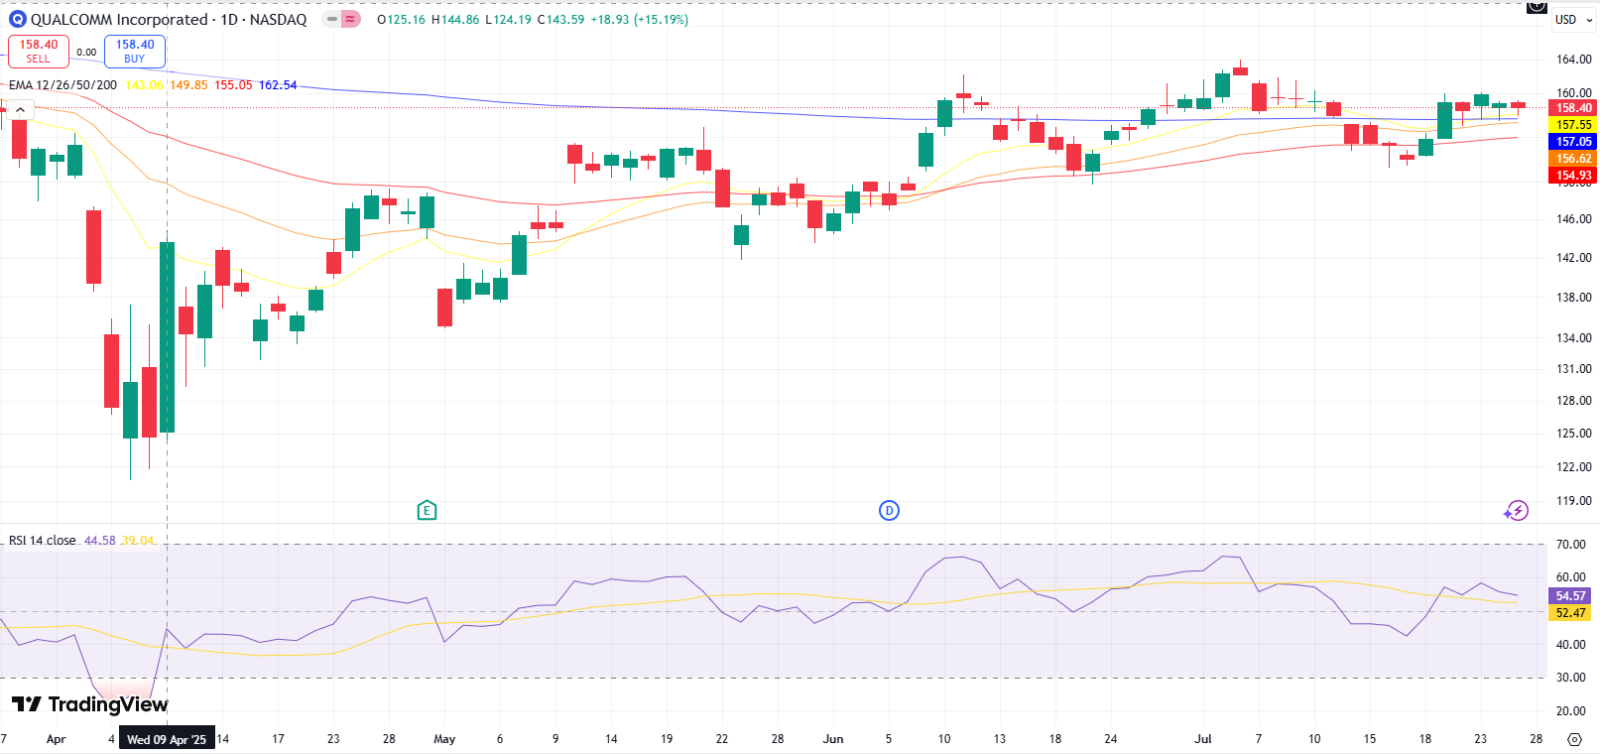Screen dimensions: 1600x754
Task: Click the orange 156.62 EMA price label
Action: pos(1573,159)
